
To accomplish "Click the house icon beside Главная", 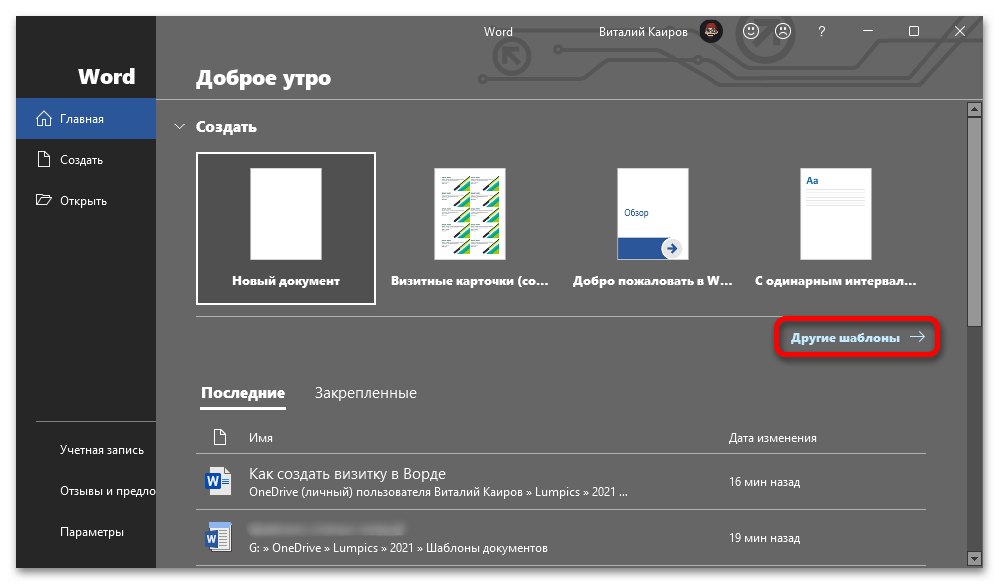I will click(x=44, y=118).
